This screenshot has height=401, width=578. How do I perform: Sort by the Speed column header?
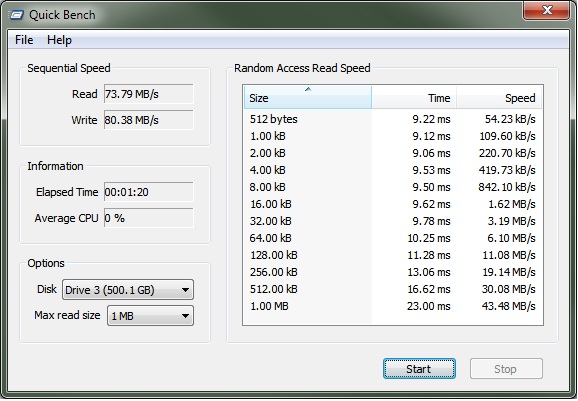(499, 97)
